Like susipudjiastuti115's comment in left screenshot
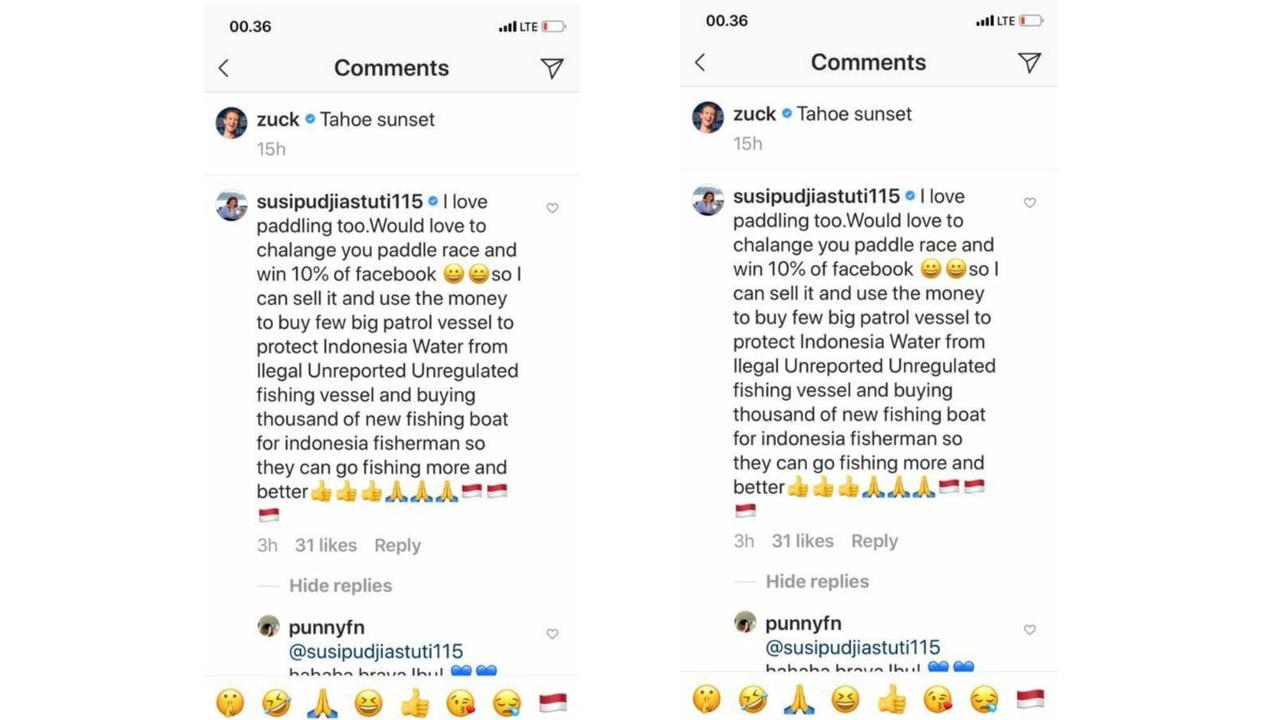 click(x=552, y=208)
